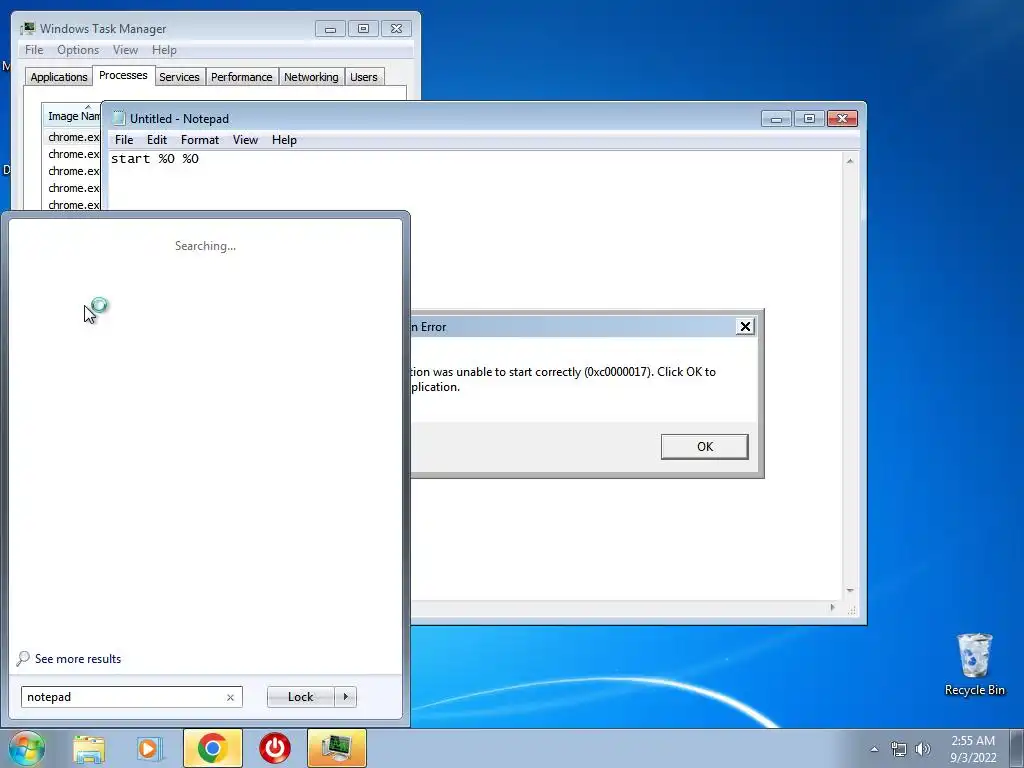Switch to the Performance tab
1024x768 pixels.
tap(242, 77)
